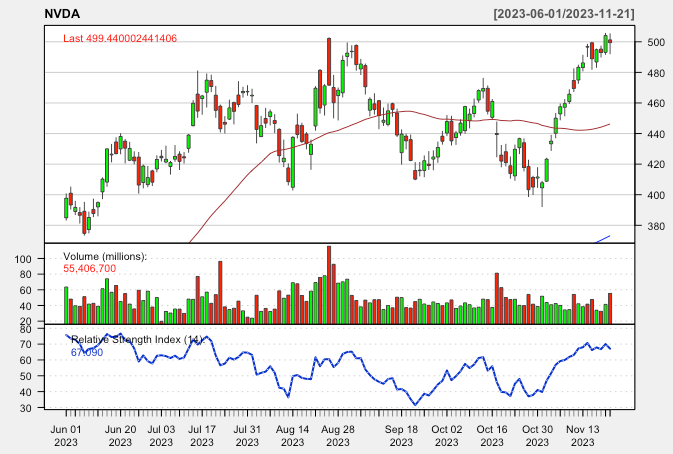Click the Jul 31 2023 date label
Screen dimensions: 673x454
(247, 436)
